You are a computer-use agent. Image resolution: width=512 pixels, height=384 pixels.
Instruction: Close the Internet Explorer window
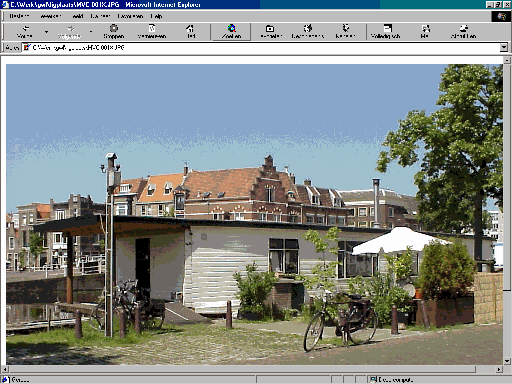(506, 5)
